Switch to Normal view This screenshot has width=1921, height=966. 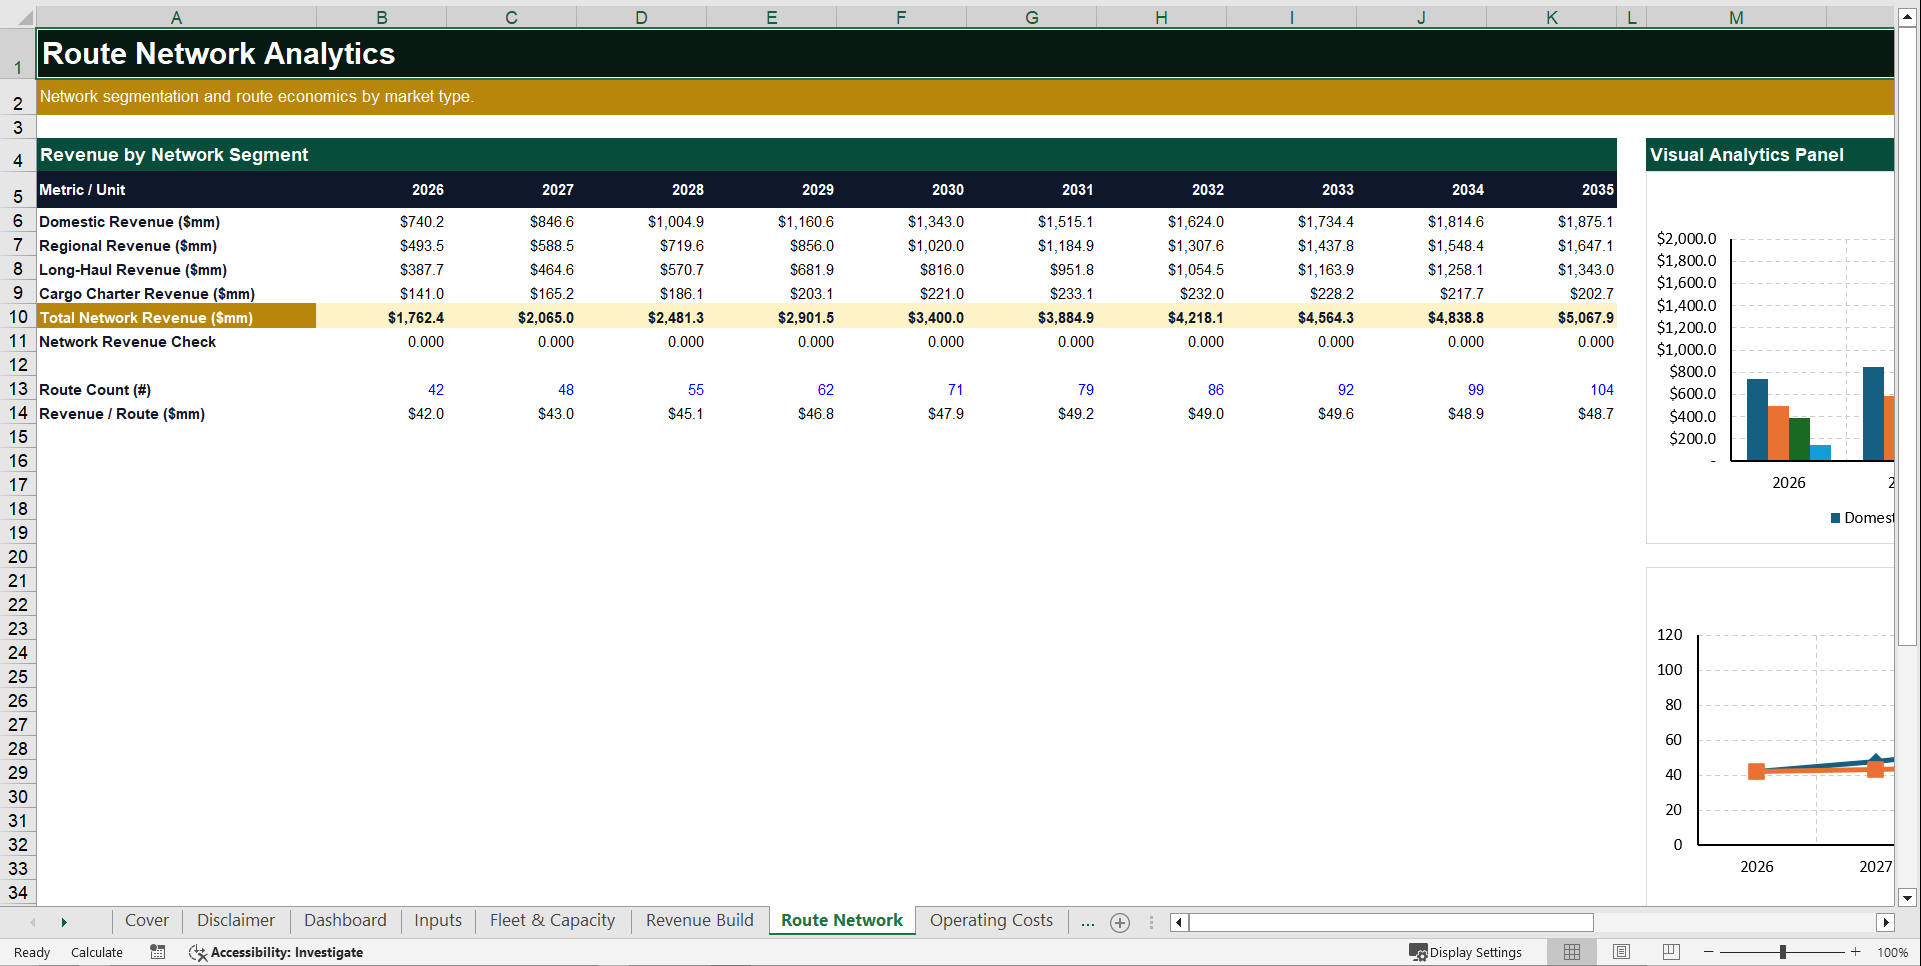1572,952
